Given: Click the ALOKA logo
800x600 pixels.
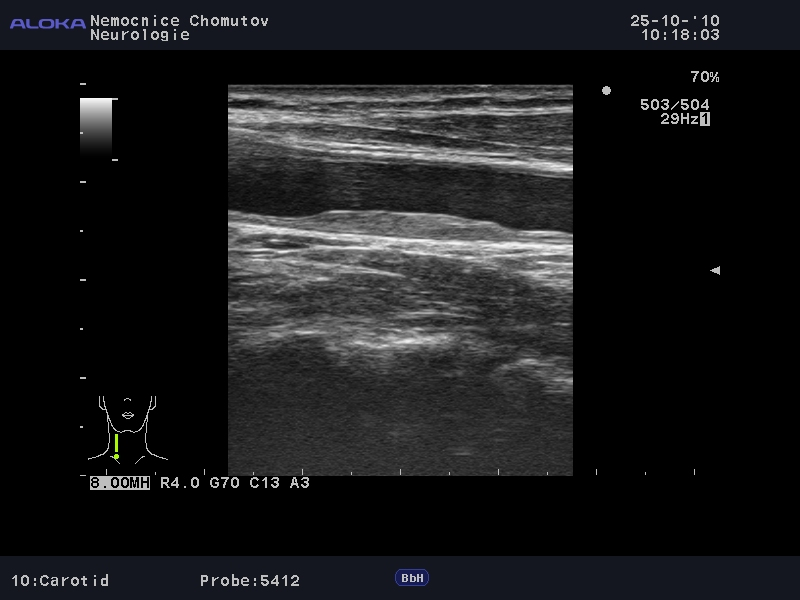Looking at the screenshot, I should tap(48, 23).
